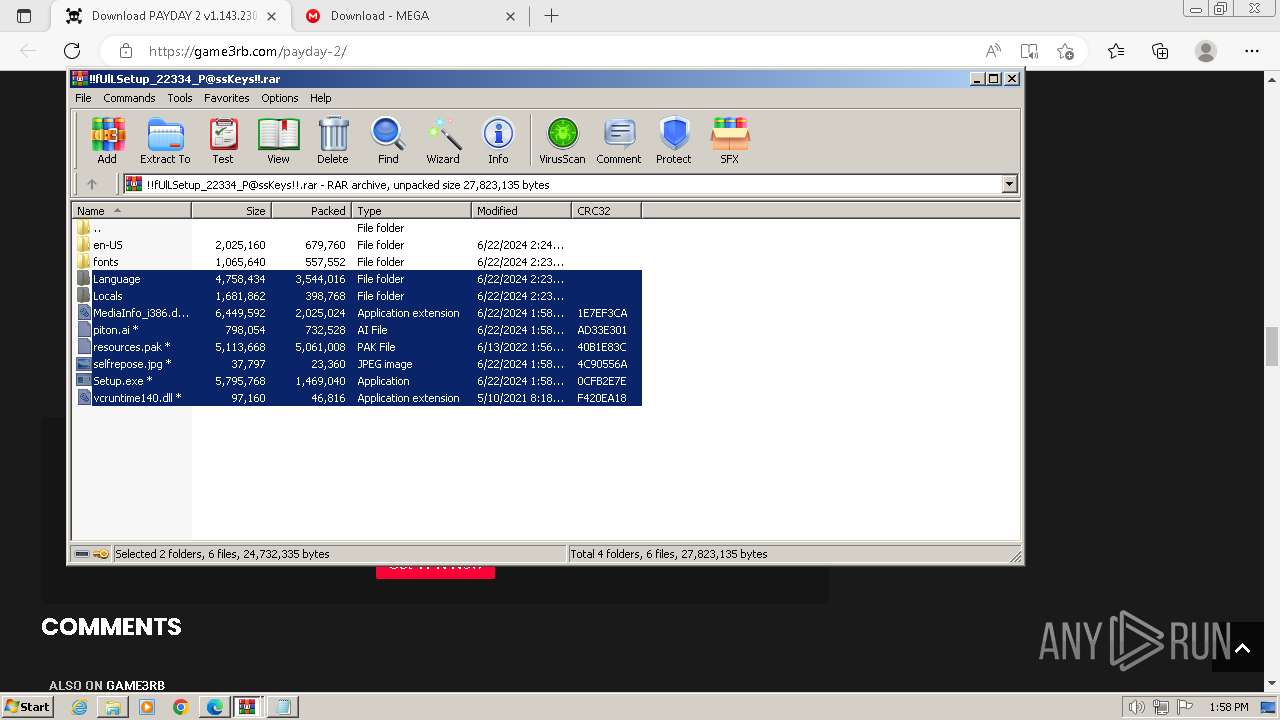Open Internet Explorer from taskbar
The height and width of the screenshot is (720, 1280).
(79, 707)
